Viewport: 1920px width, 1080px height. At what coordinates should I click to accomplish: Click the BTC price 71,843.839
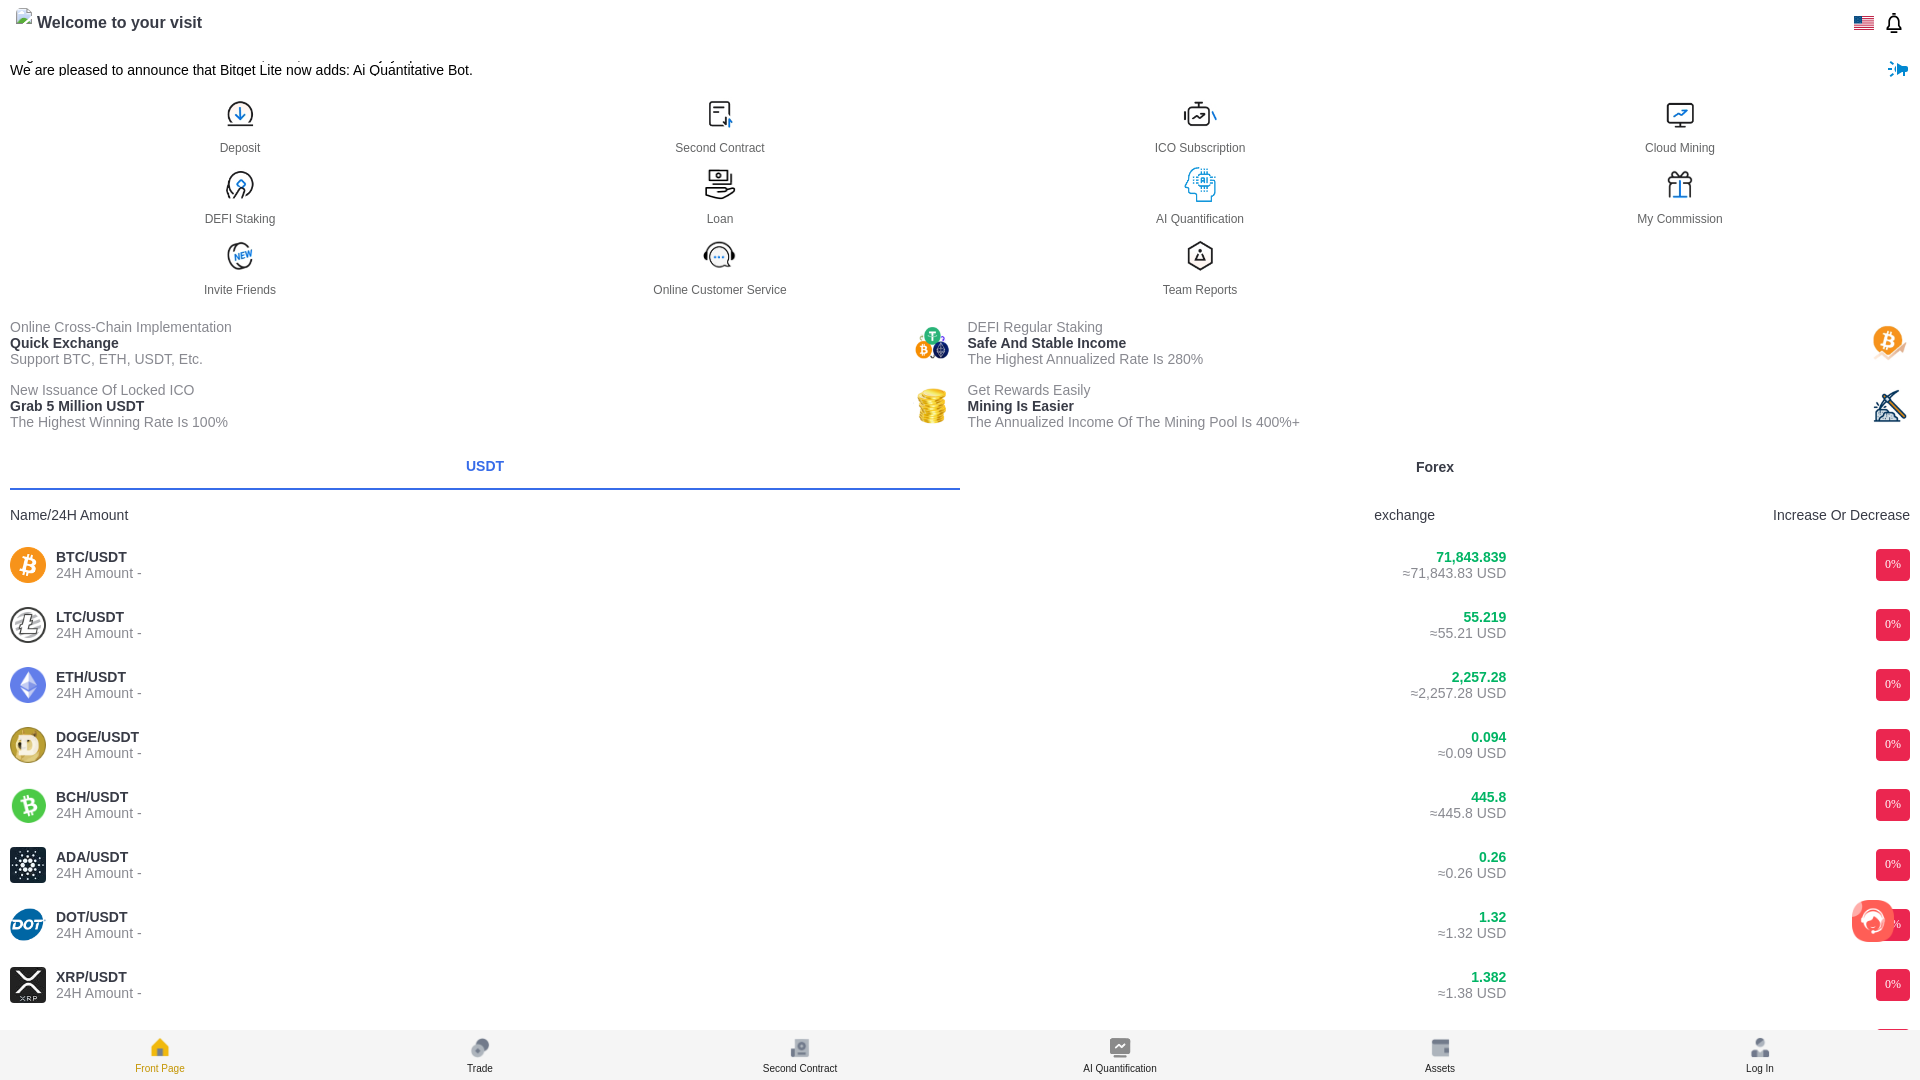tap(1471, 557)
